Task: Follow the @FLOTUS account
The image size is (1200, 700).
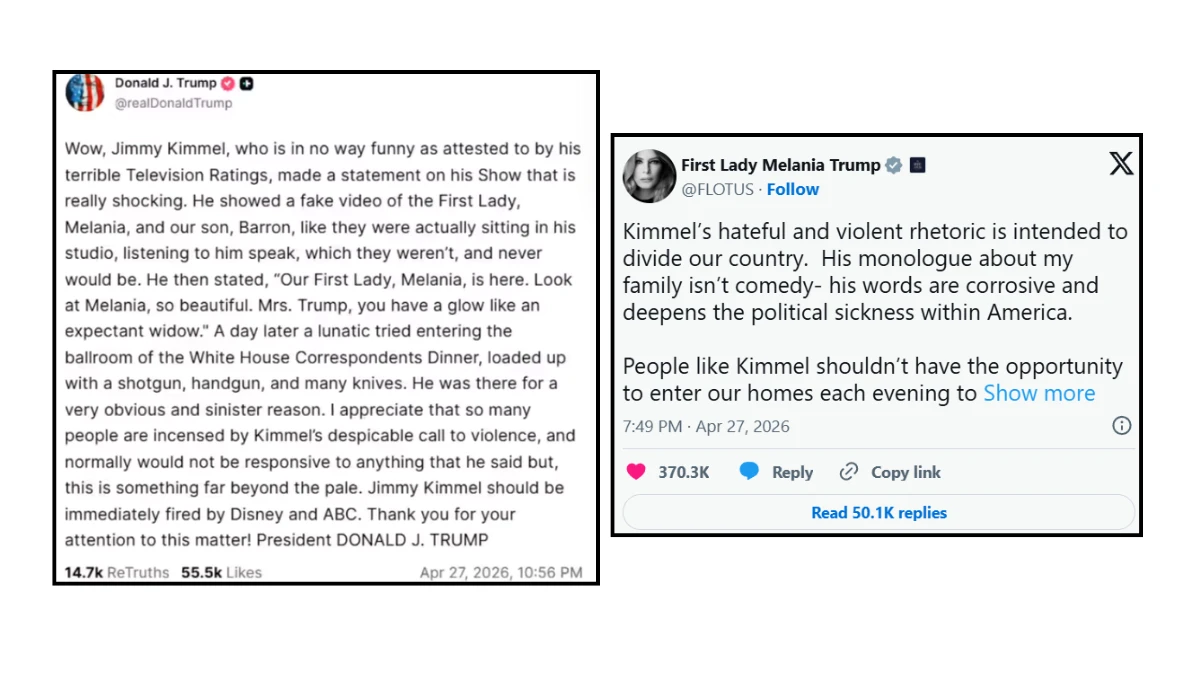Action: coord(793,189)
